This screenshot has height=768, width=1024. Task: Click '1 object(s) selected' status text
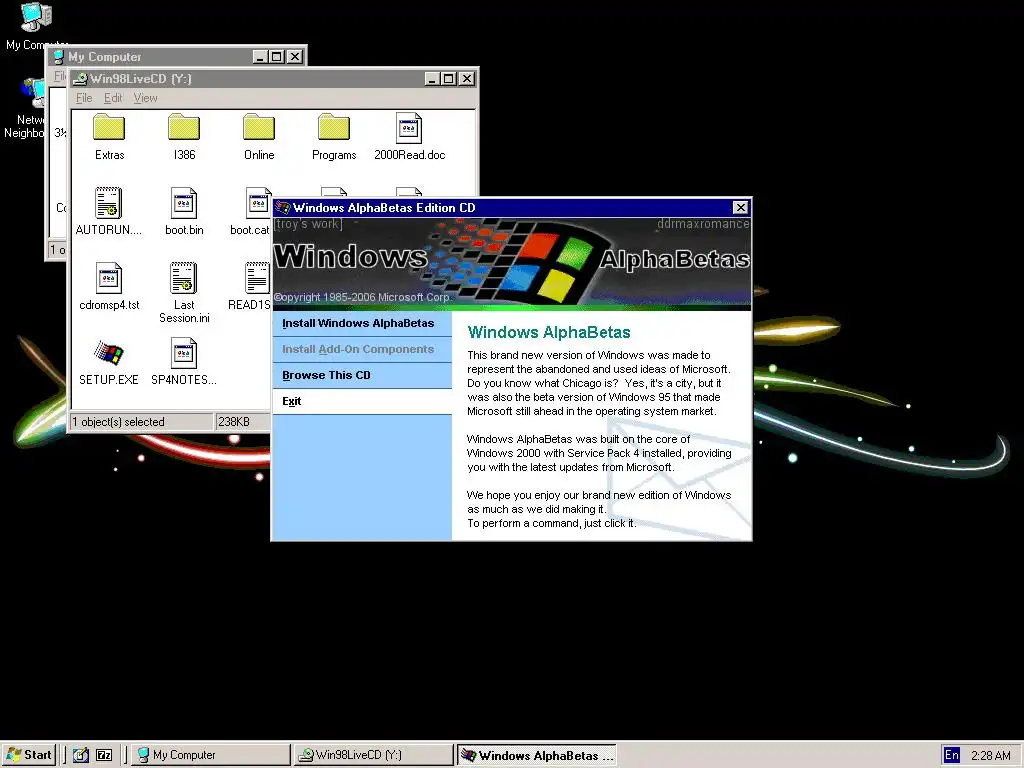(119, 422)
